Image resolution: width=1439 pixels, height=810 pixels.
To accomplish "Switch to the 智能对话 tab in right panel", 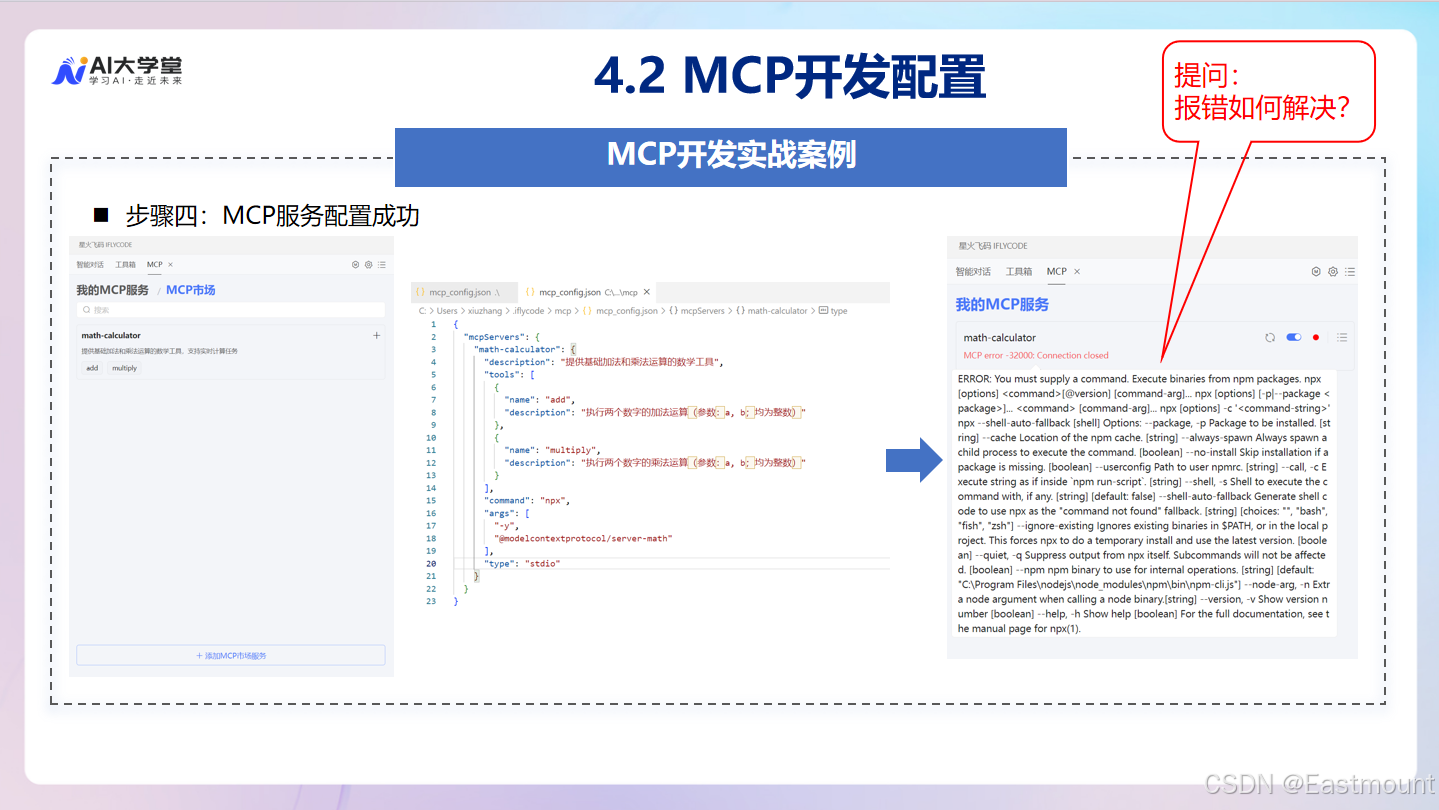I will 974,271.
